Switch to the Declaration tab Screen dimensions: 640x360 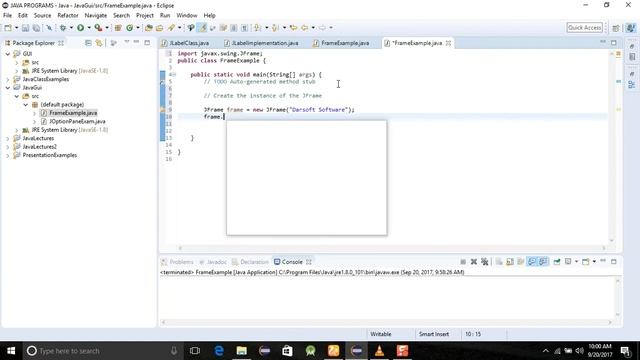click(x=250, y=262)
